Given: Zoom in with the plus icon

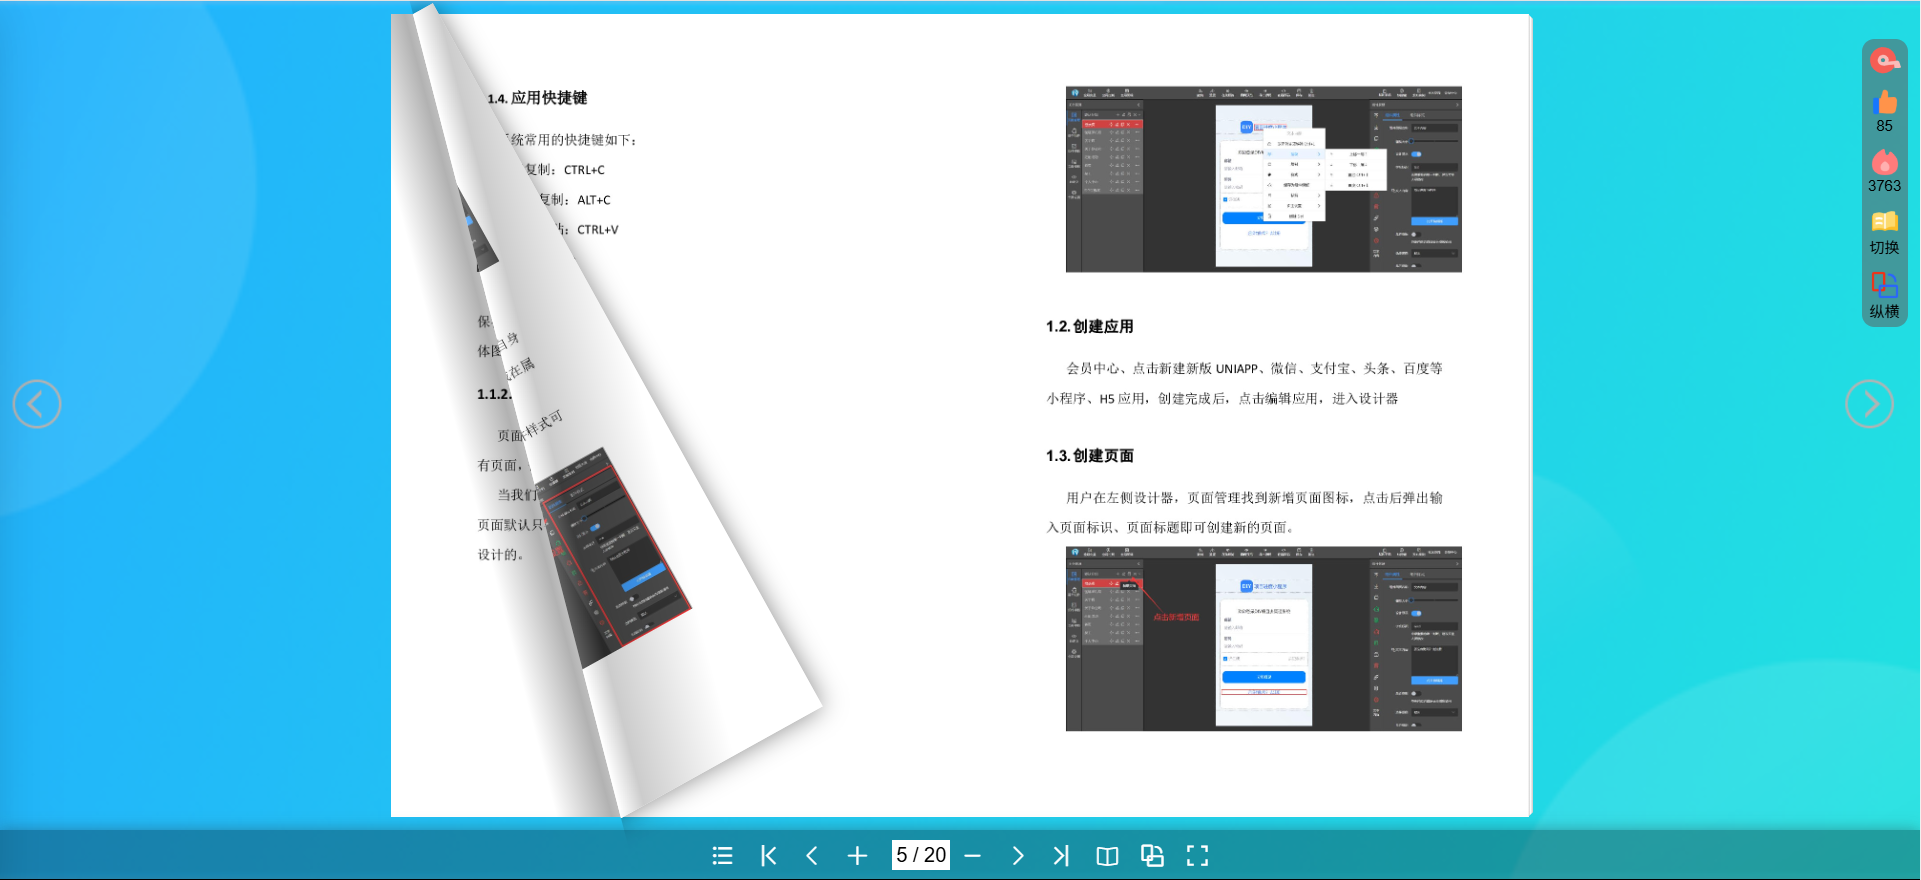Looking at the screenshot, I should tap(857, 856).
